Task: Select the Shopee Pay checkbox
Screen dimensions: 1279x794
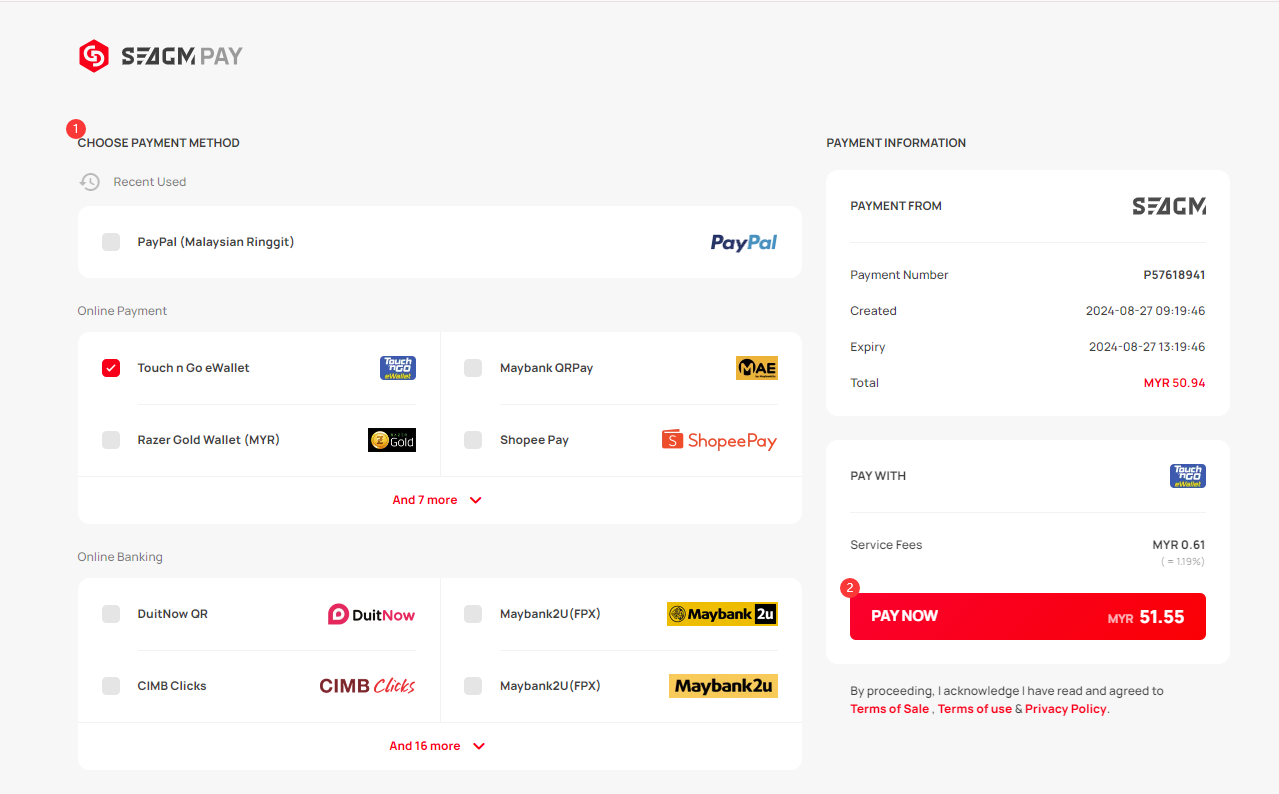Action: (x=473, y=440)
